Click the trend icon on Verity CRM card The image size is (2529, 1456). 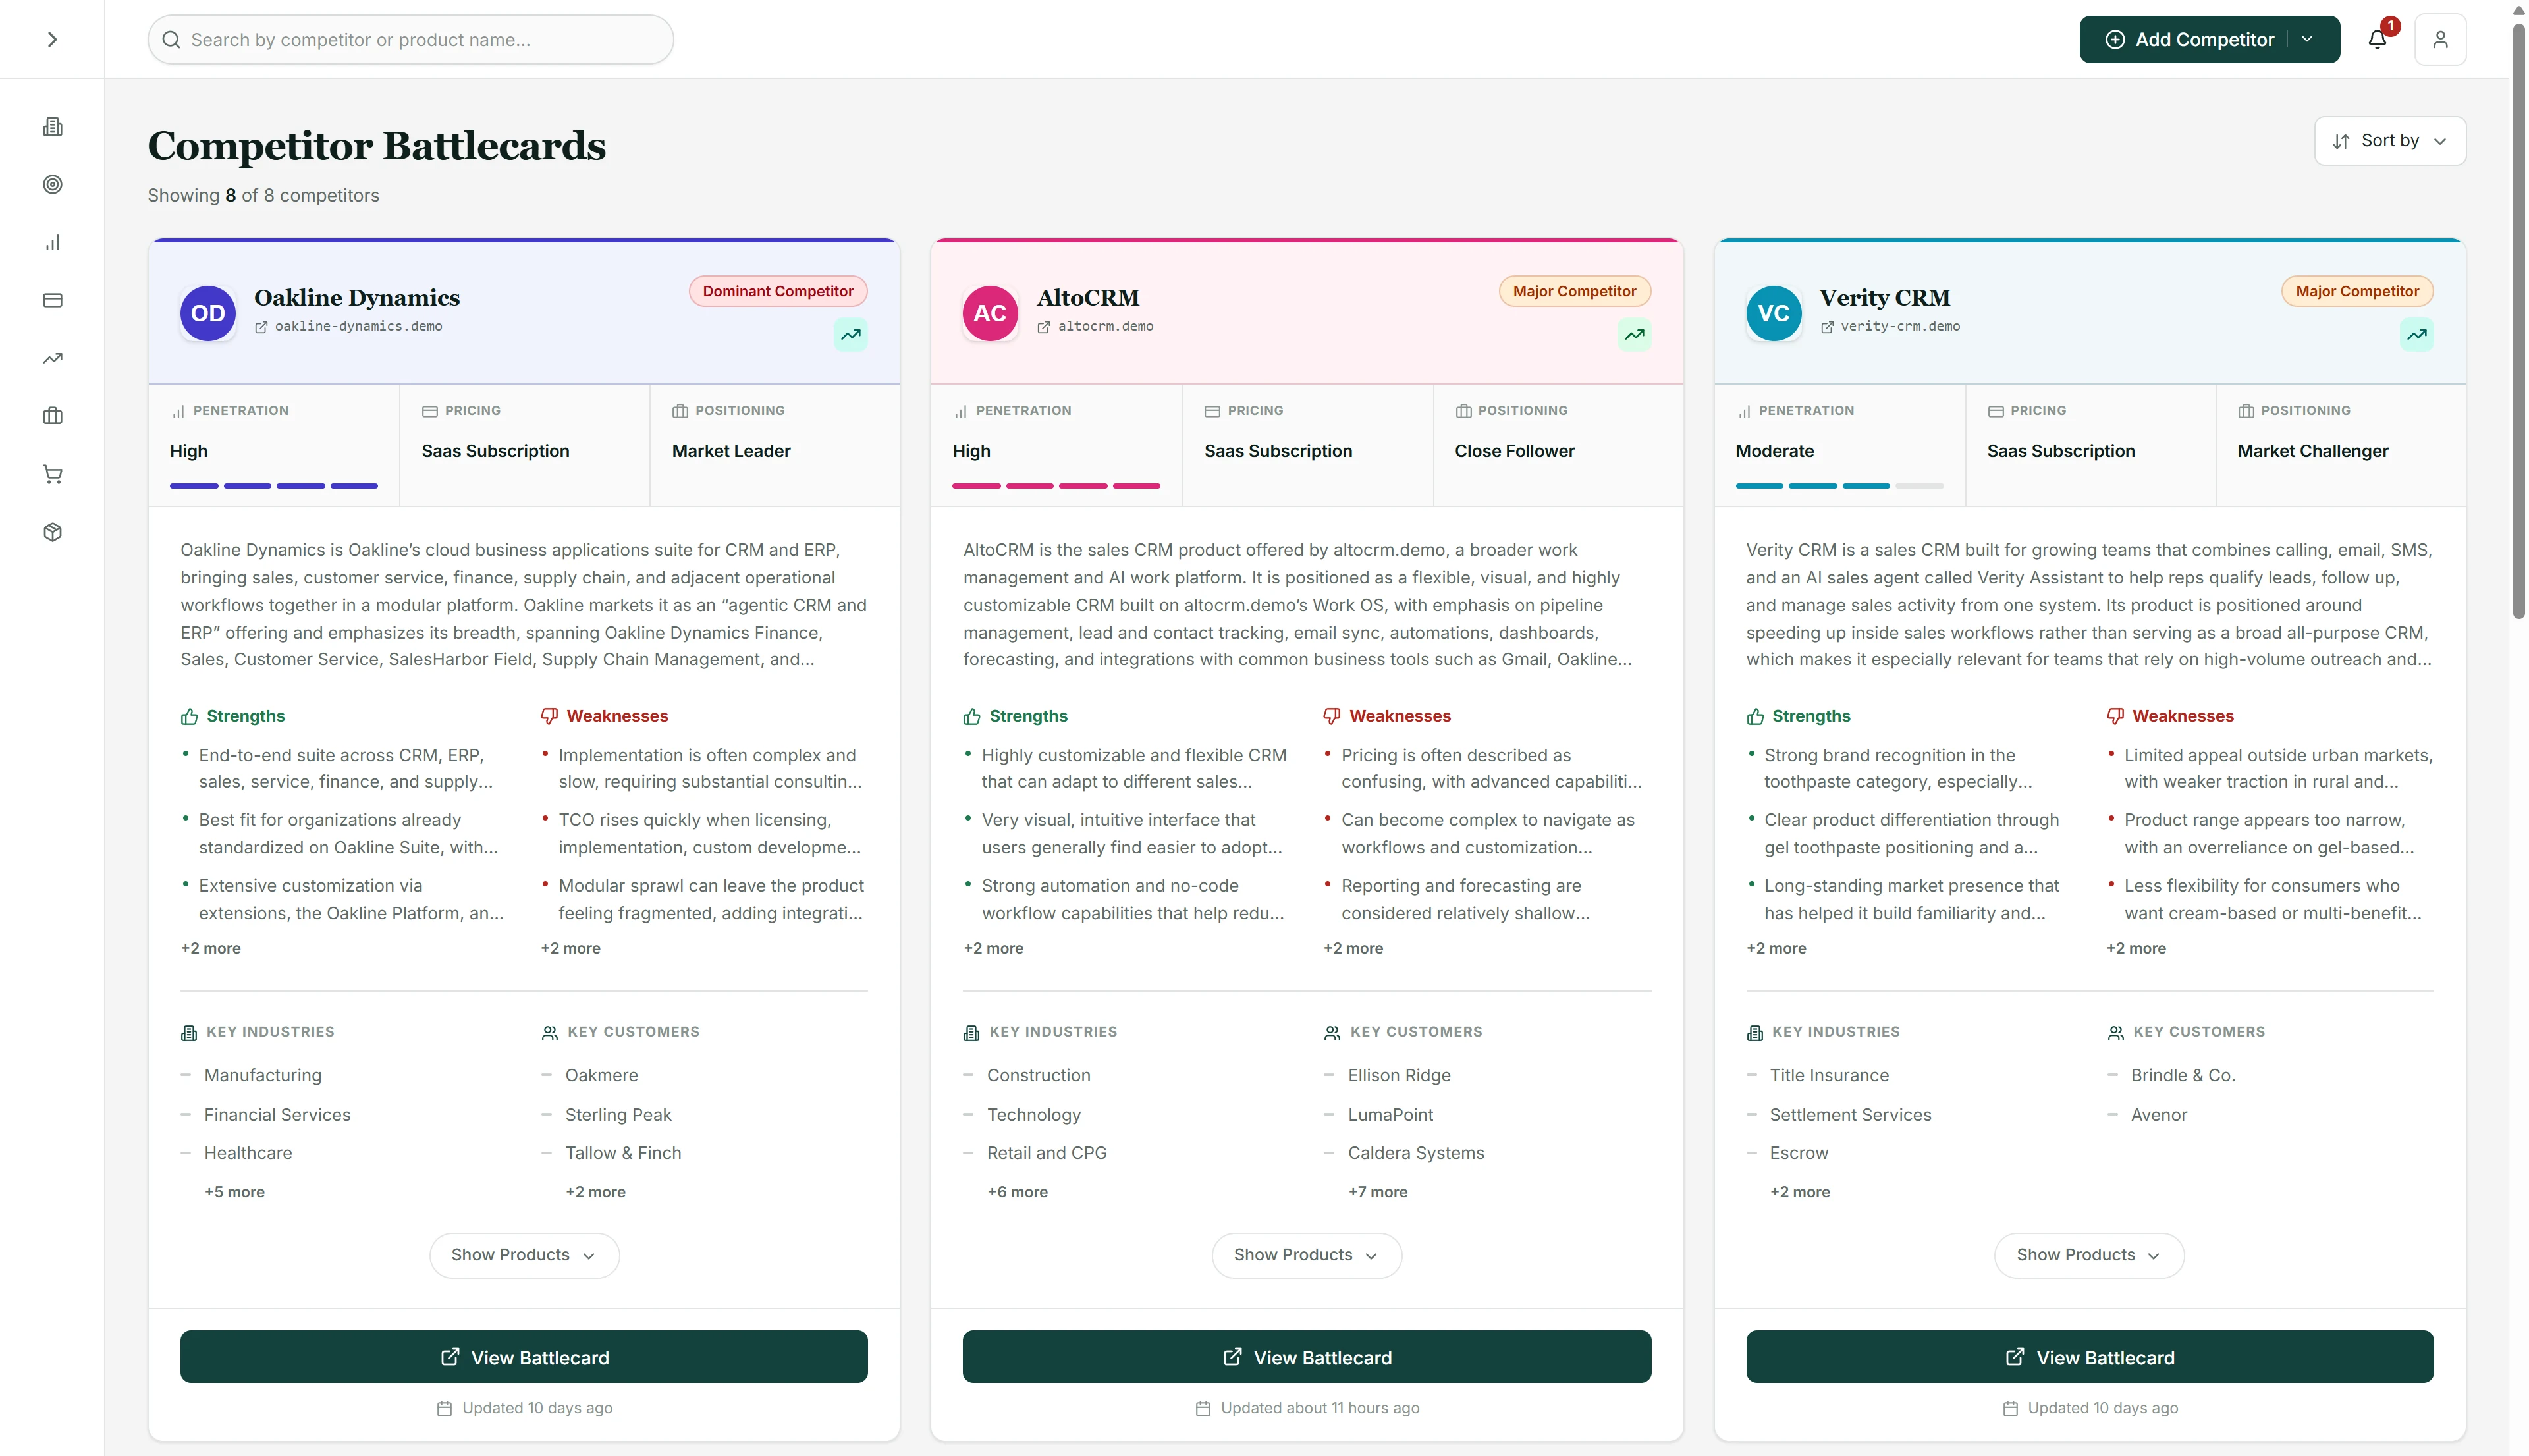2416,334
